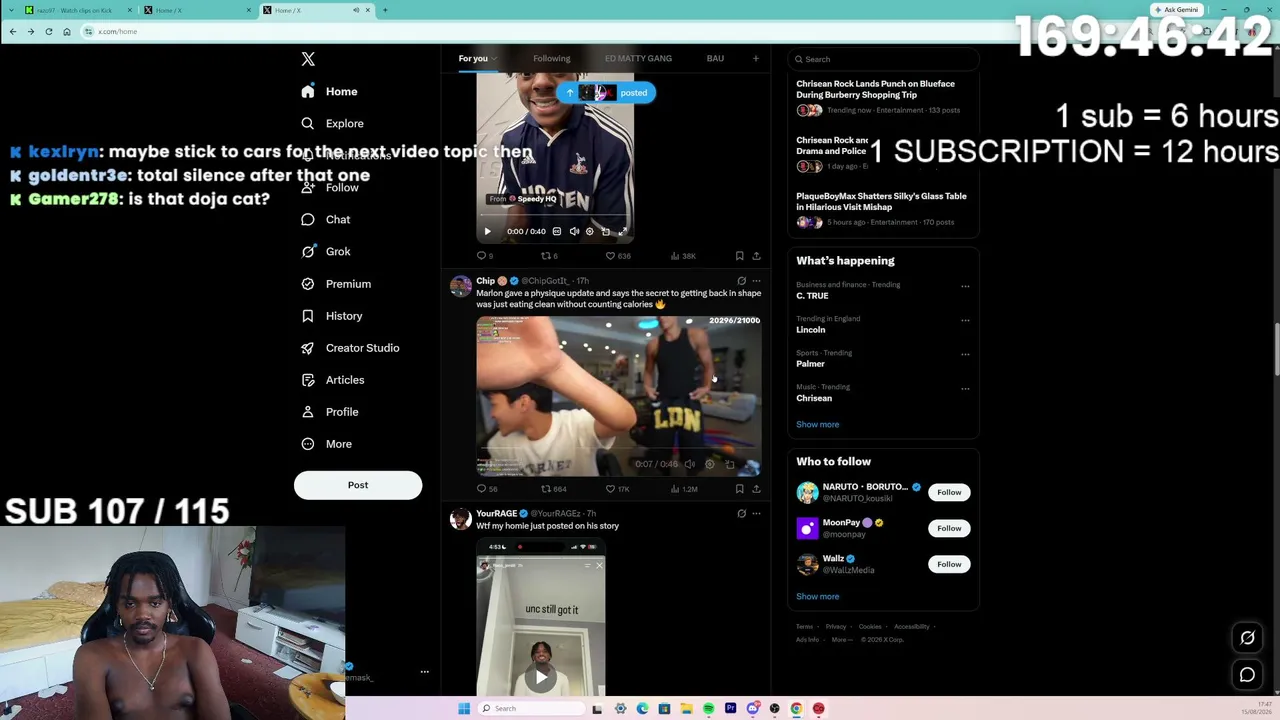Follow the MoonPay account

(x=949, y=528)
